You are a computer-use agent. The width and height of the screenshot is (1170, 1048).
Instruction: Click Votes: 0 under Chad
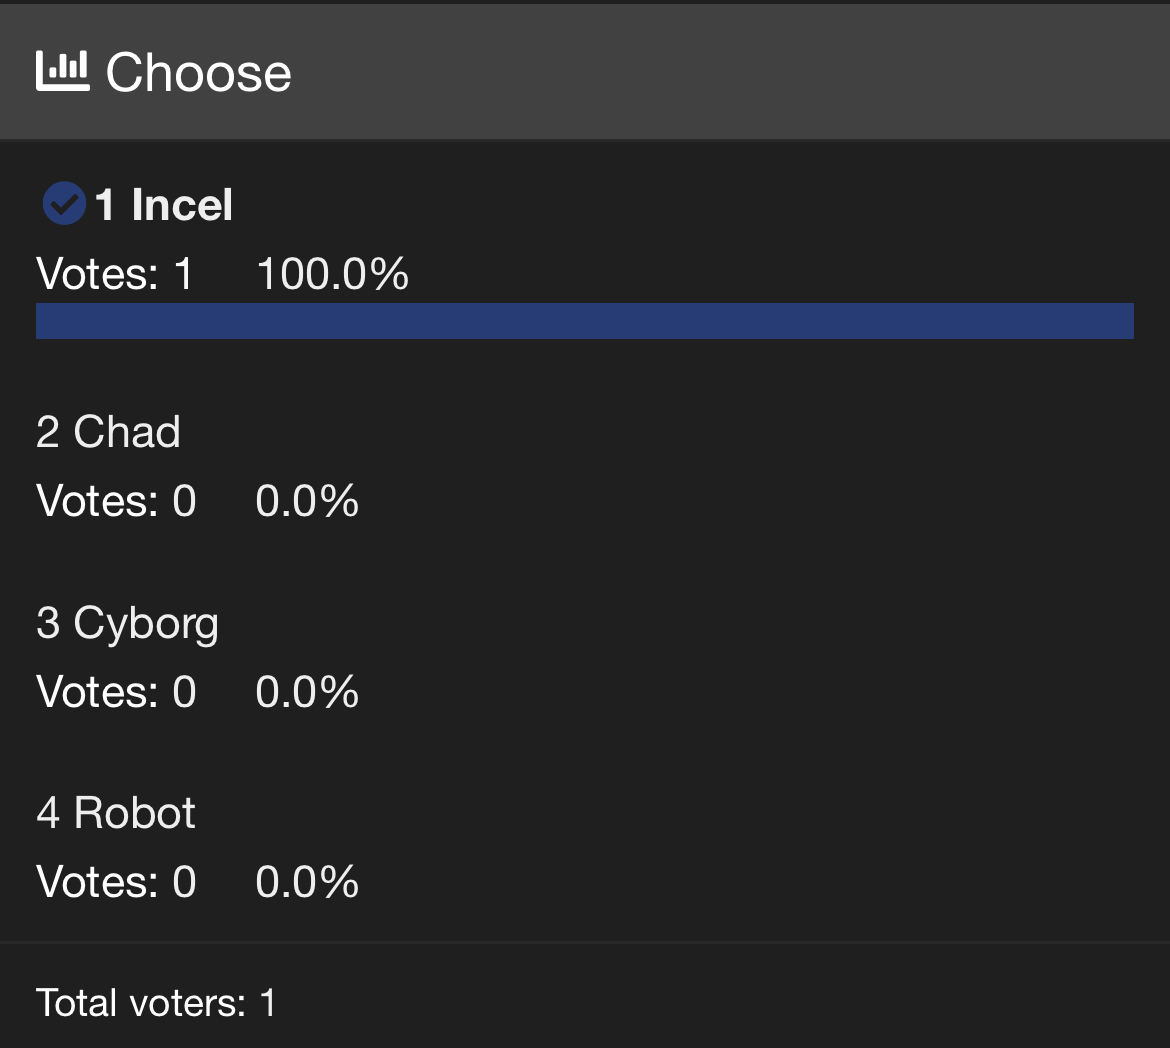point(116,501)
